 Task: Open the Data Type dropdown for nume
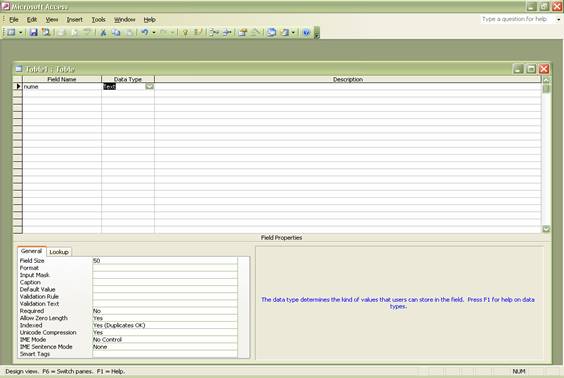click(149, 86)
